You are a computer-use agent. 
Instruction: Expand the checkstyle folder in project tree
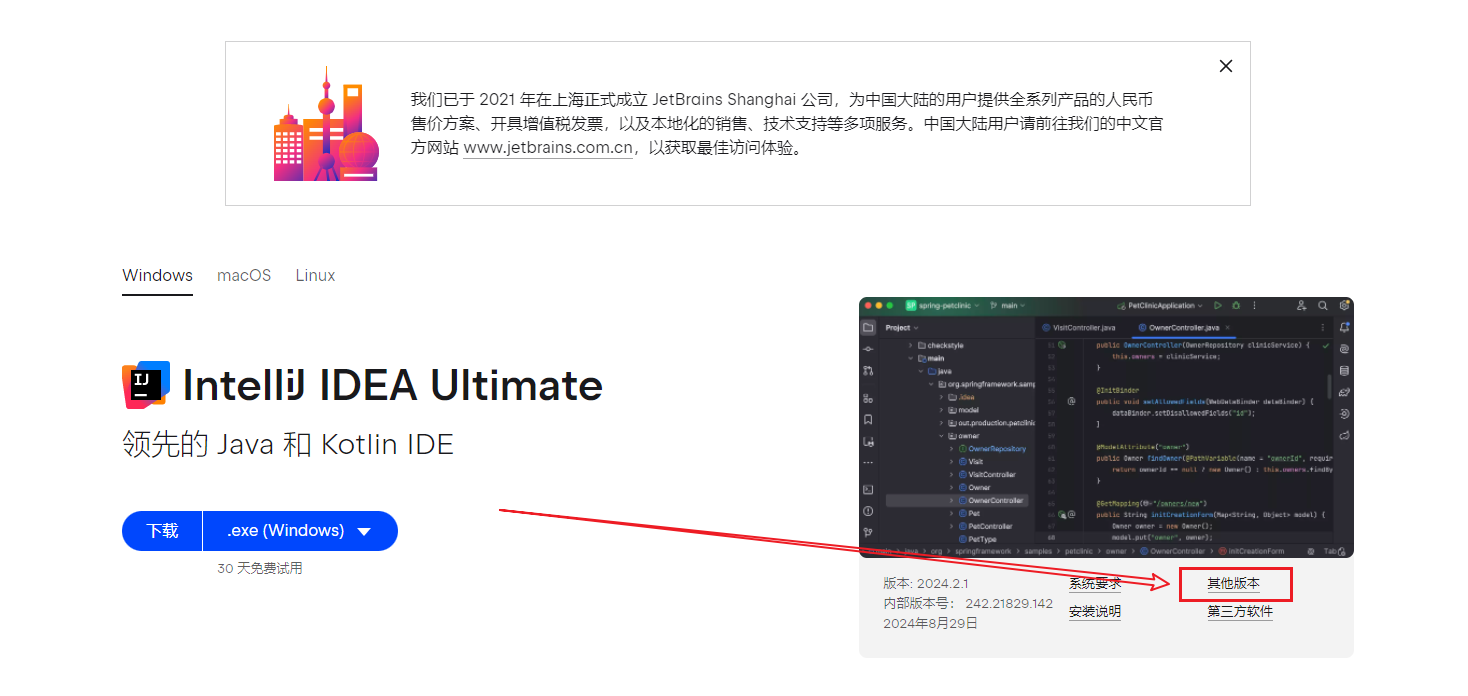pos(910,345)
